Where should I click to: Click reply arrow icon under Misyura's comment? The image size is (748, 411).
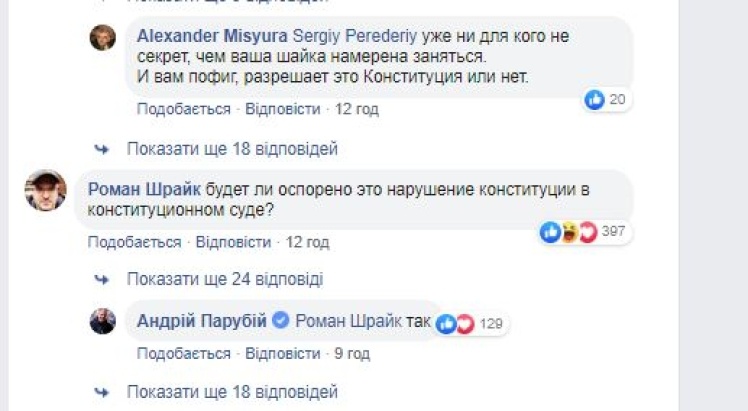(101, 149)
